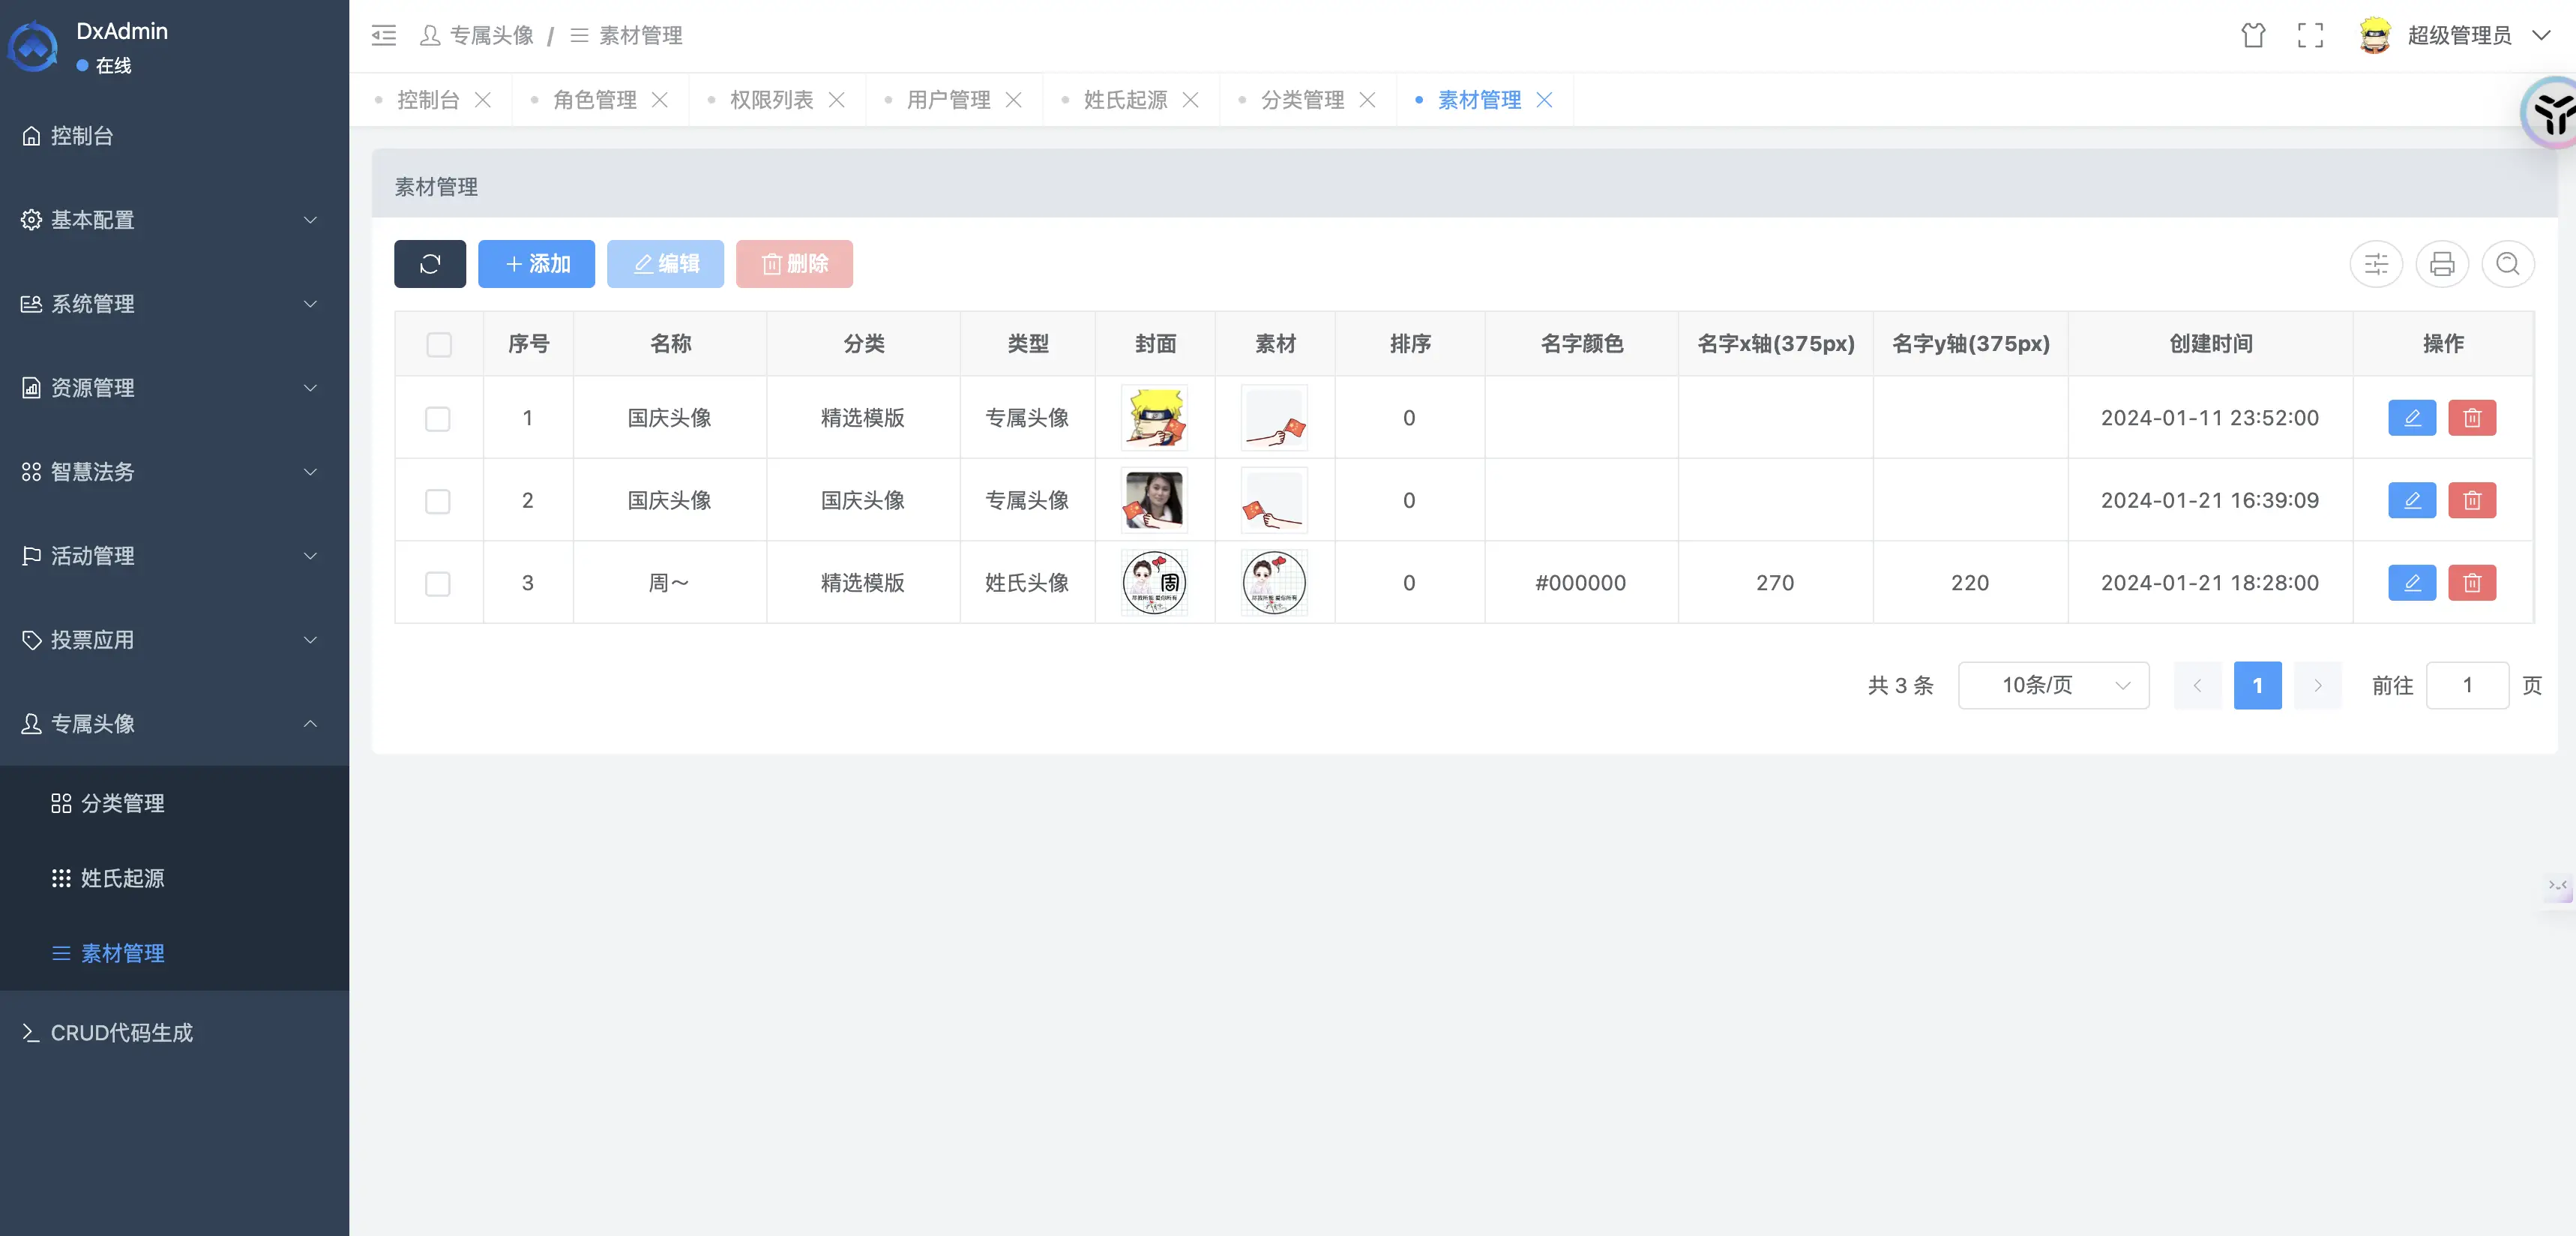Click the 排序 column header

click(1410, 344)
